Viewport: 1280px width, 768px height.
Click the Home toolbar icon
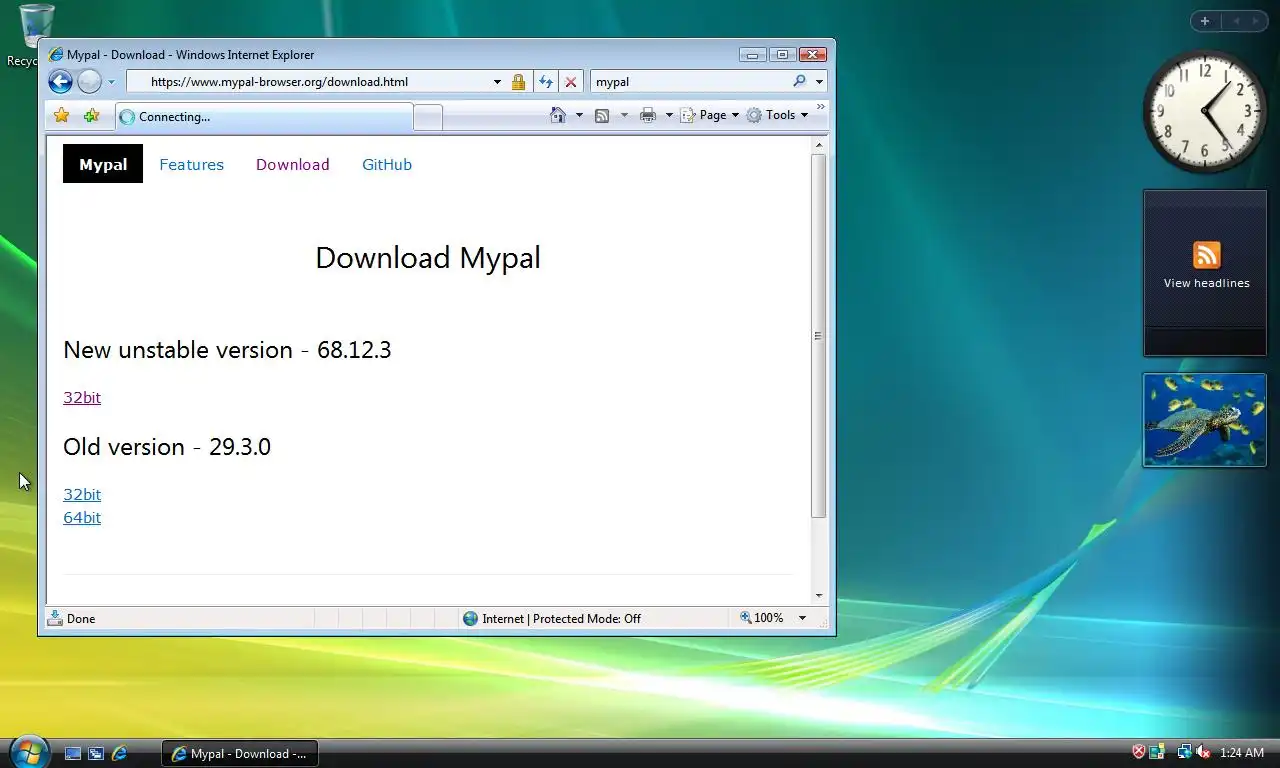[x=558, y=115]
